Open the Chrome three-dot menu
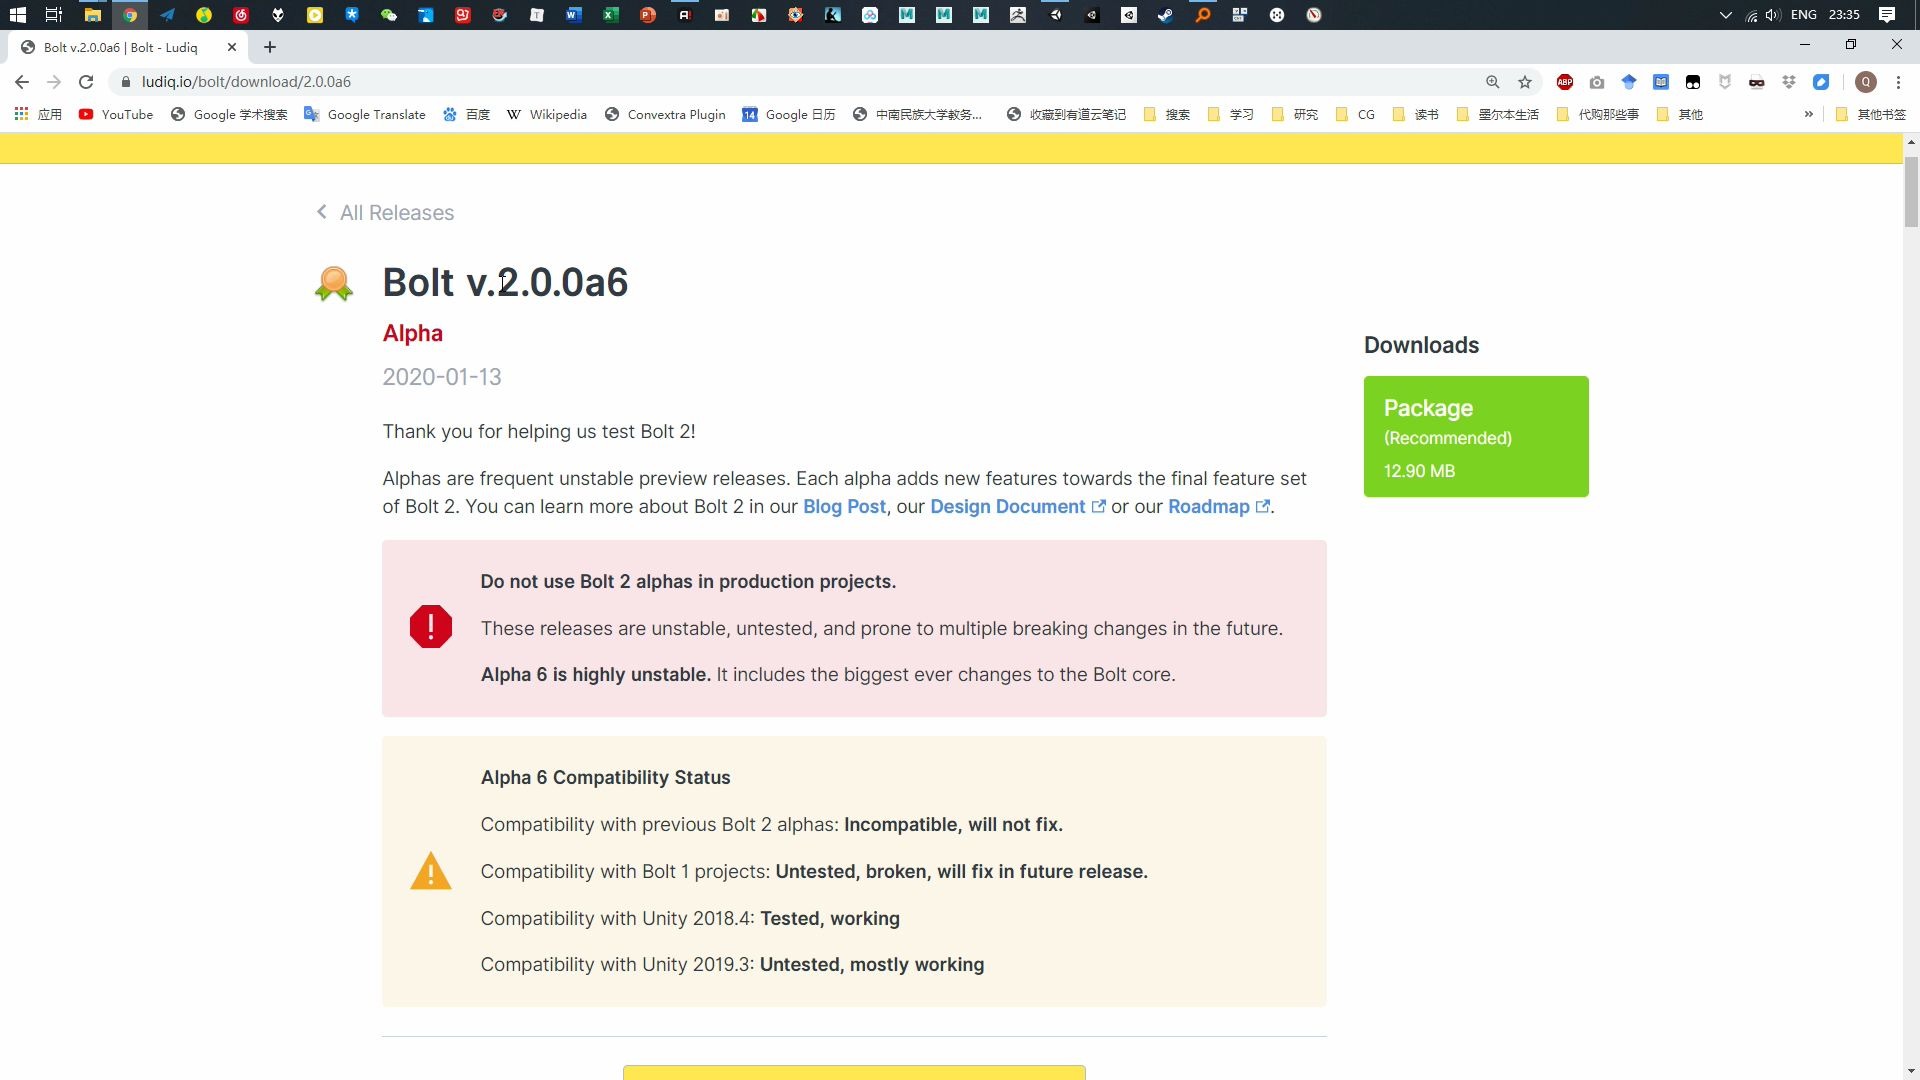Image resolution: width=1920 pixels, height=1080 pixels. (1898, 82)
